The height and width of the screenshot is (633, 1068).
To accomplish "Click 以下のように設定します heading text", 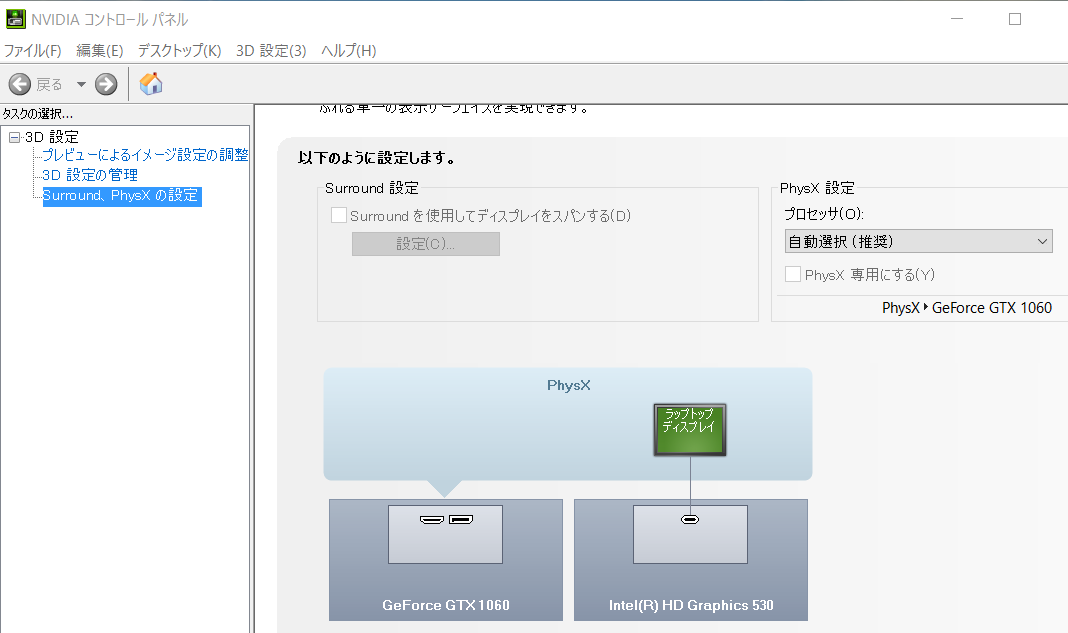I will click(x=377, y=158).
